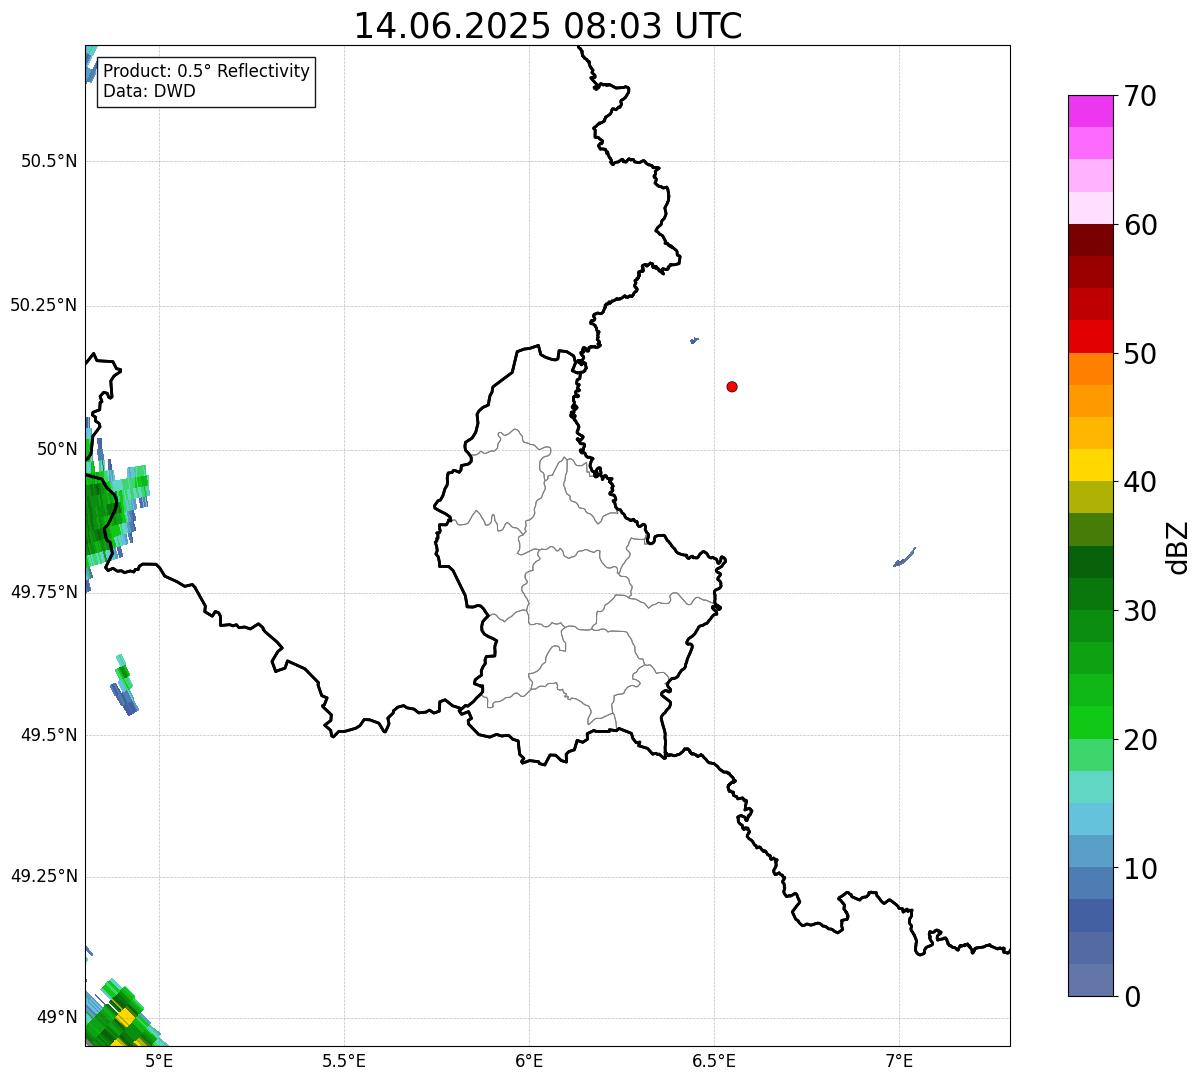This screenshot has height=1081, width=1202.
Task: Click the colorbar tick label 70
Action: click(1139, 97)
